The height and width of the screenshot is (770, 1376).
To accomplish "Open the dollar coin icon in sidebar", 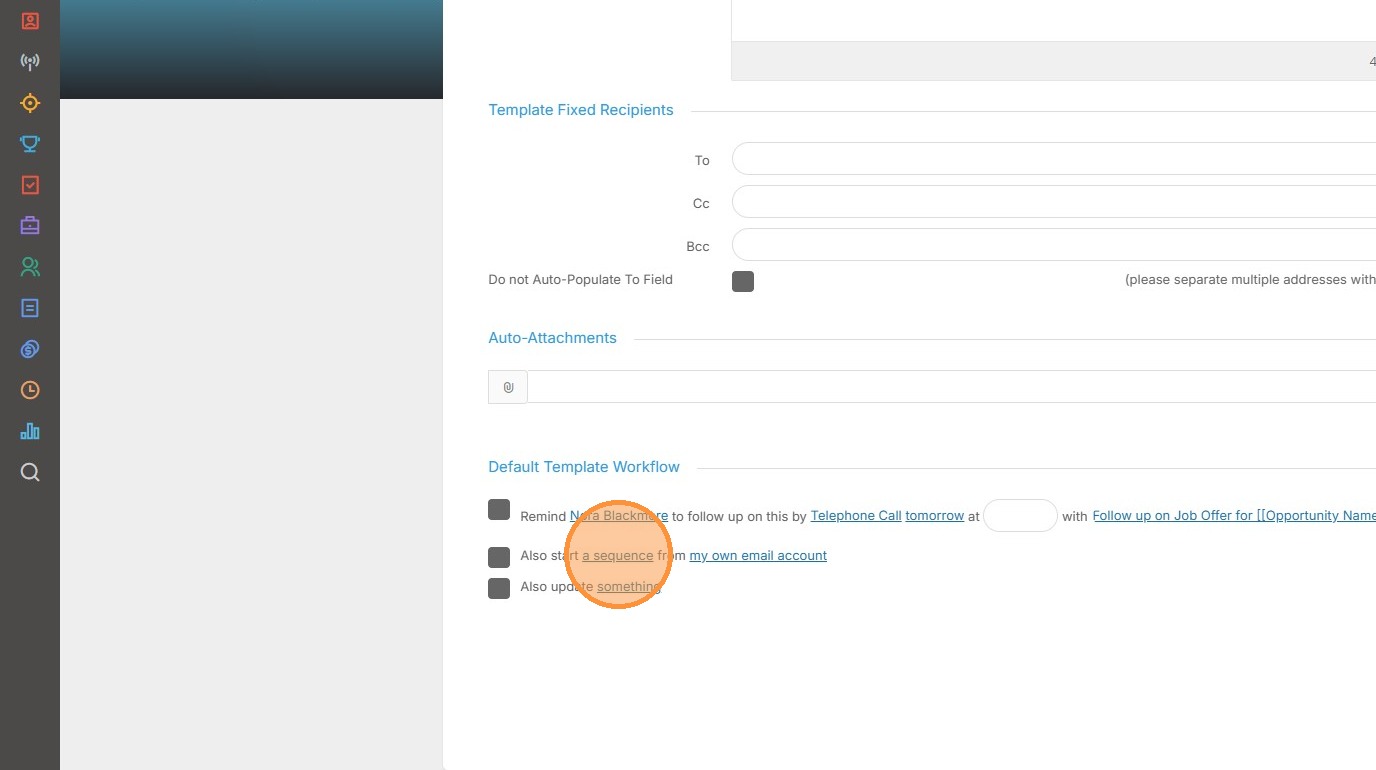I will tap(30, 349).
